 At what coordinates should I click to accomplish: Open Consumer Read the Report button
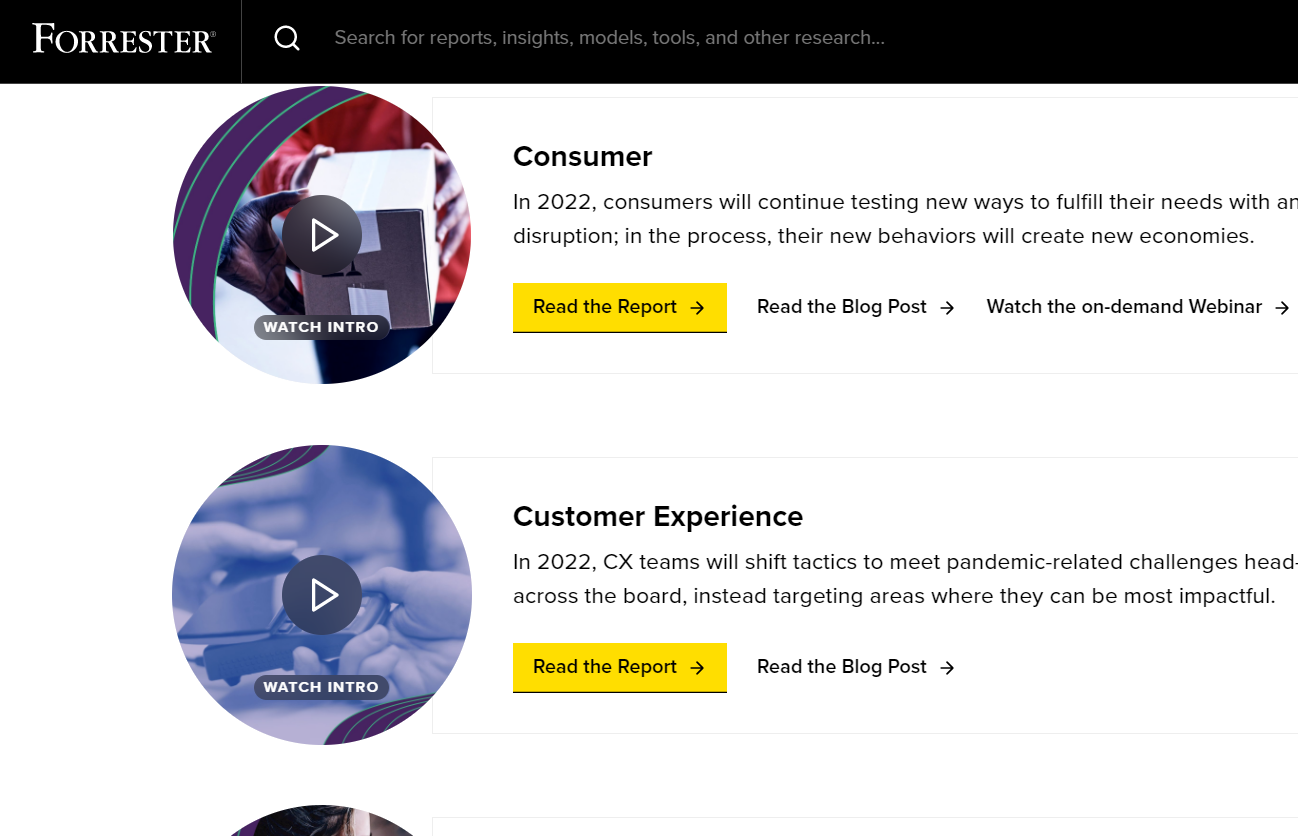620,307
